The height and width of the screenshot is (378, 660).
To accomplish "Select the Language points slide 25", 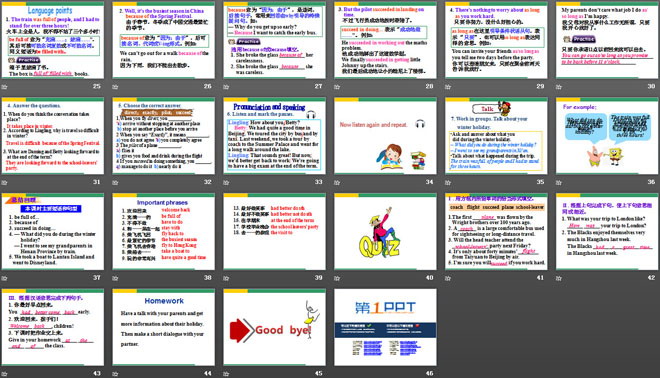I will [x=53, y=40].
